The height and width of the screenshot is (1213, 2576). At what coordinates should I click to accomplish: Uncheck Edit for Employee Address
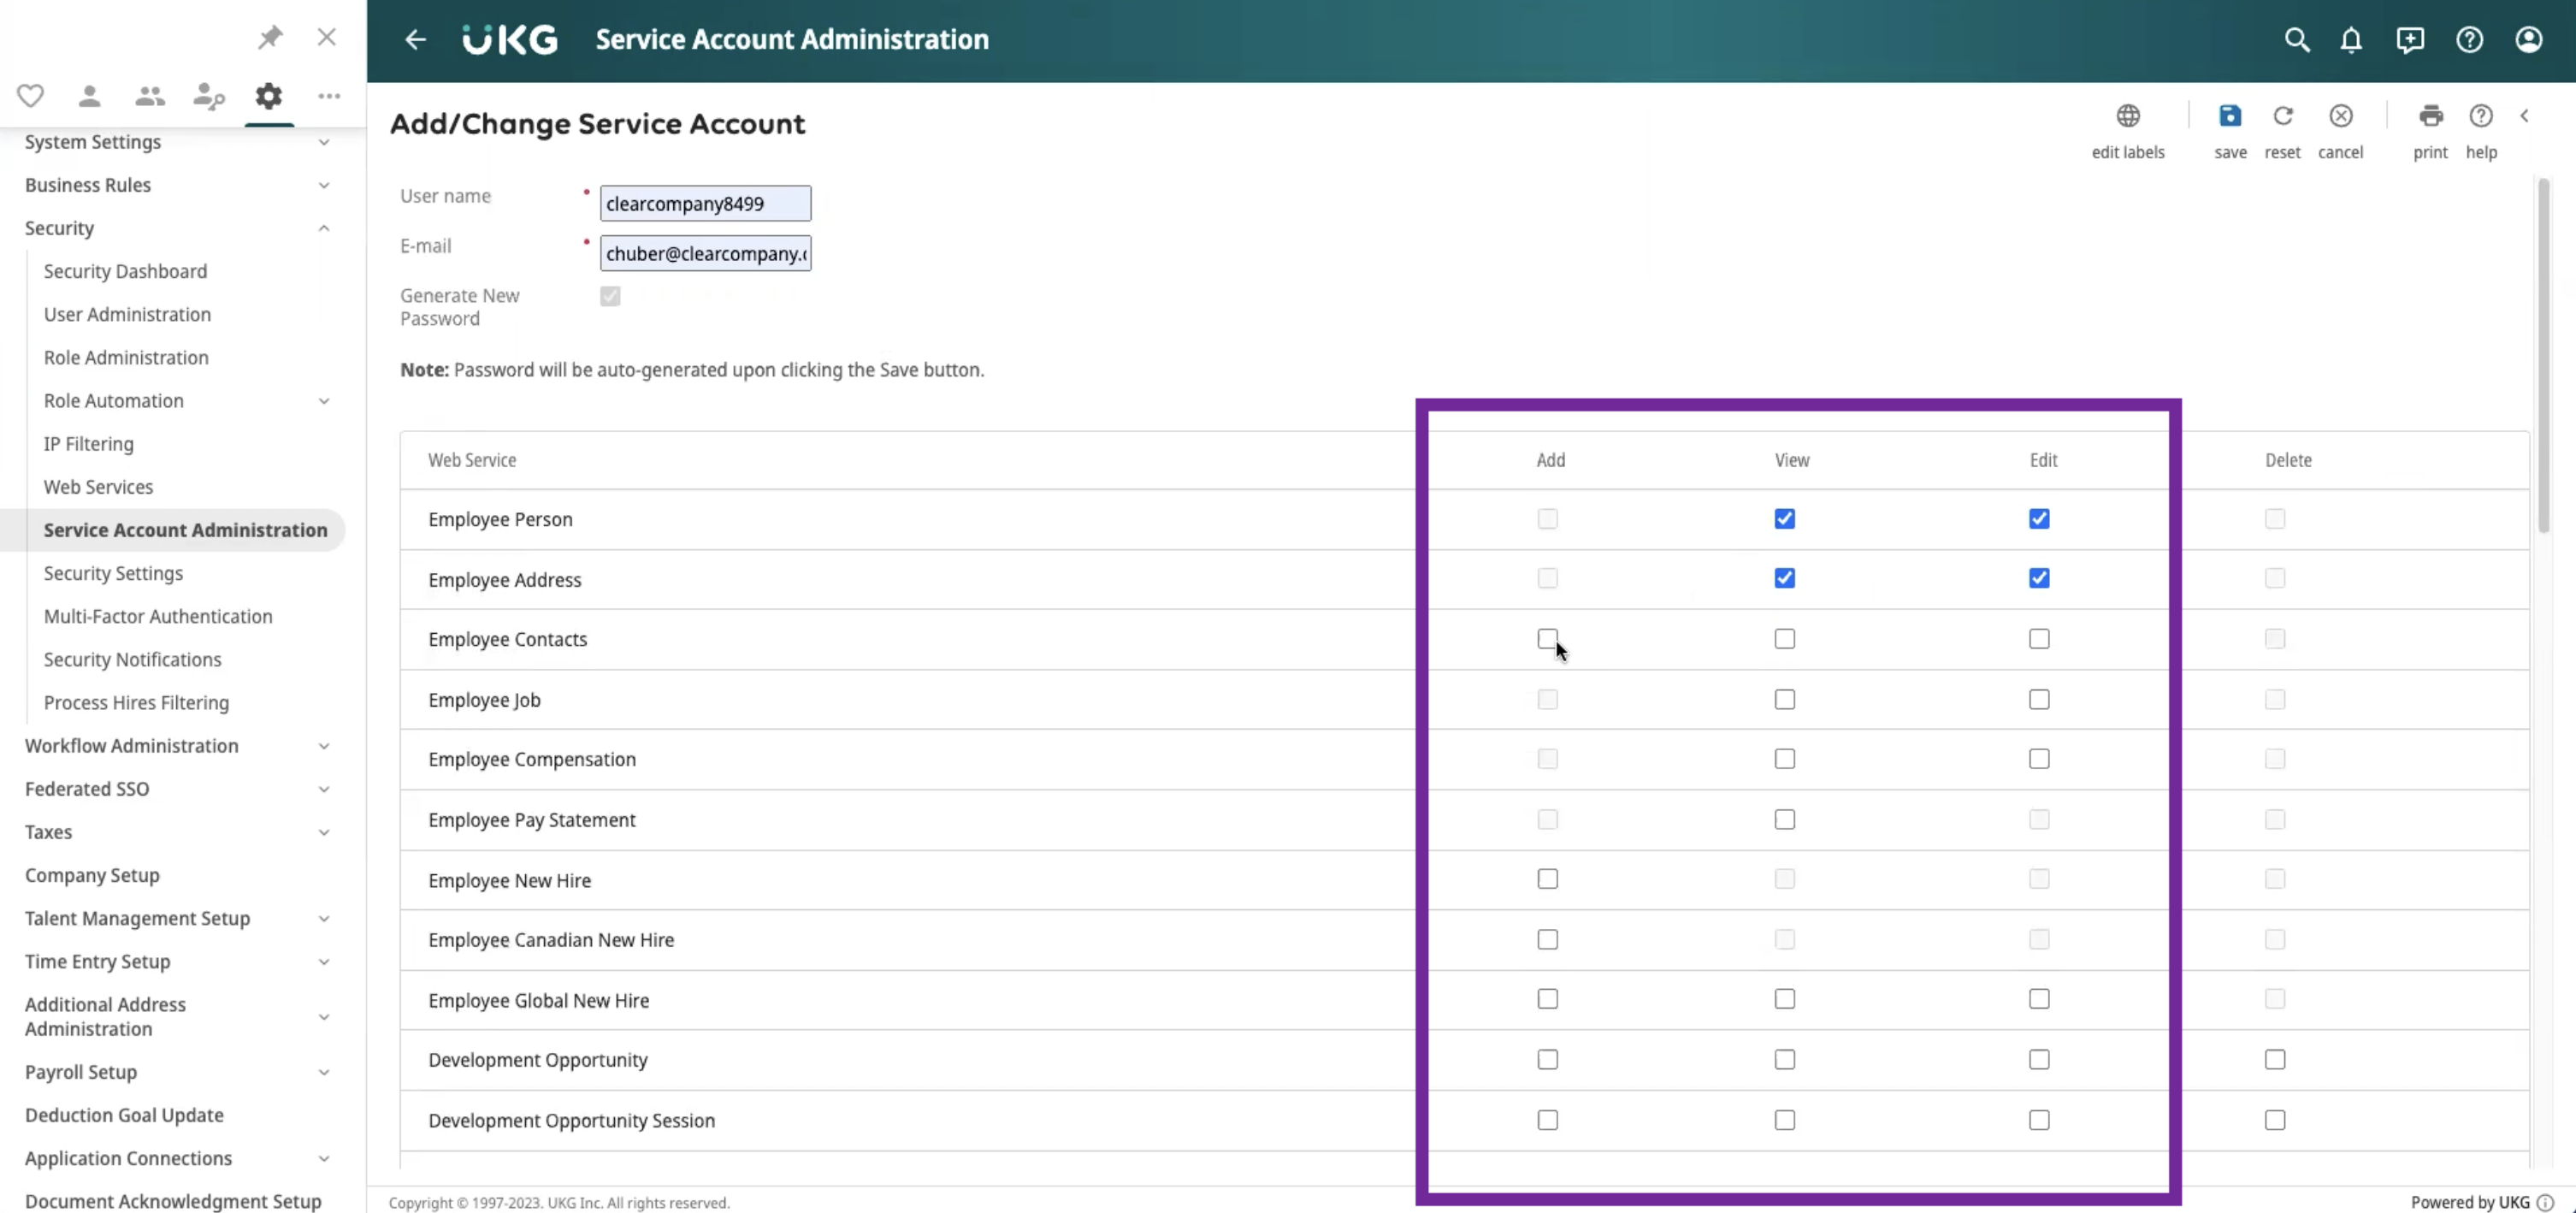pyautogui.click(x=2039, y=578)
